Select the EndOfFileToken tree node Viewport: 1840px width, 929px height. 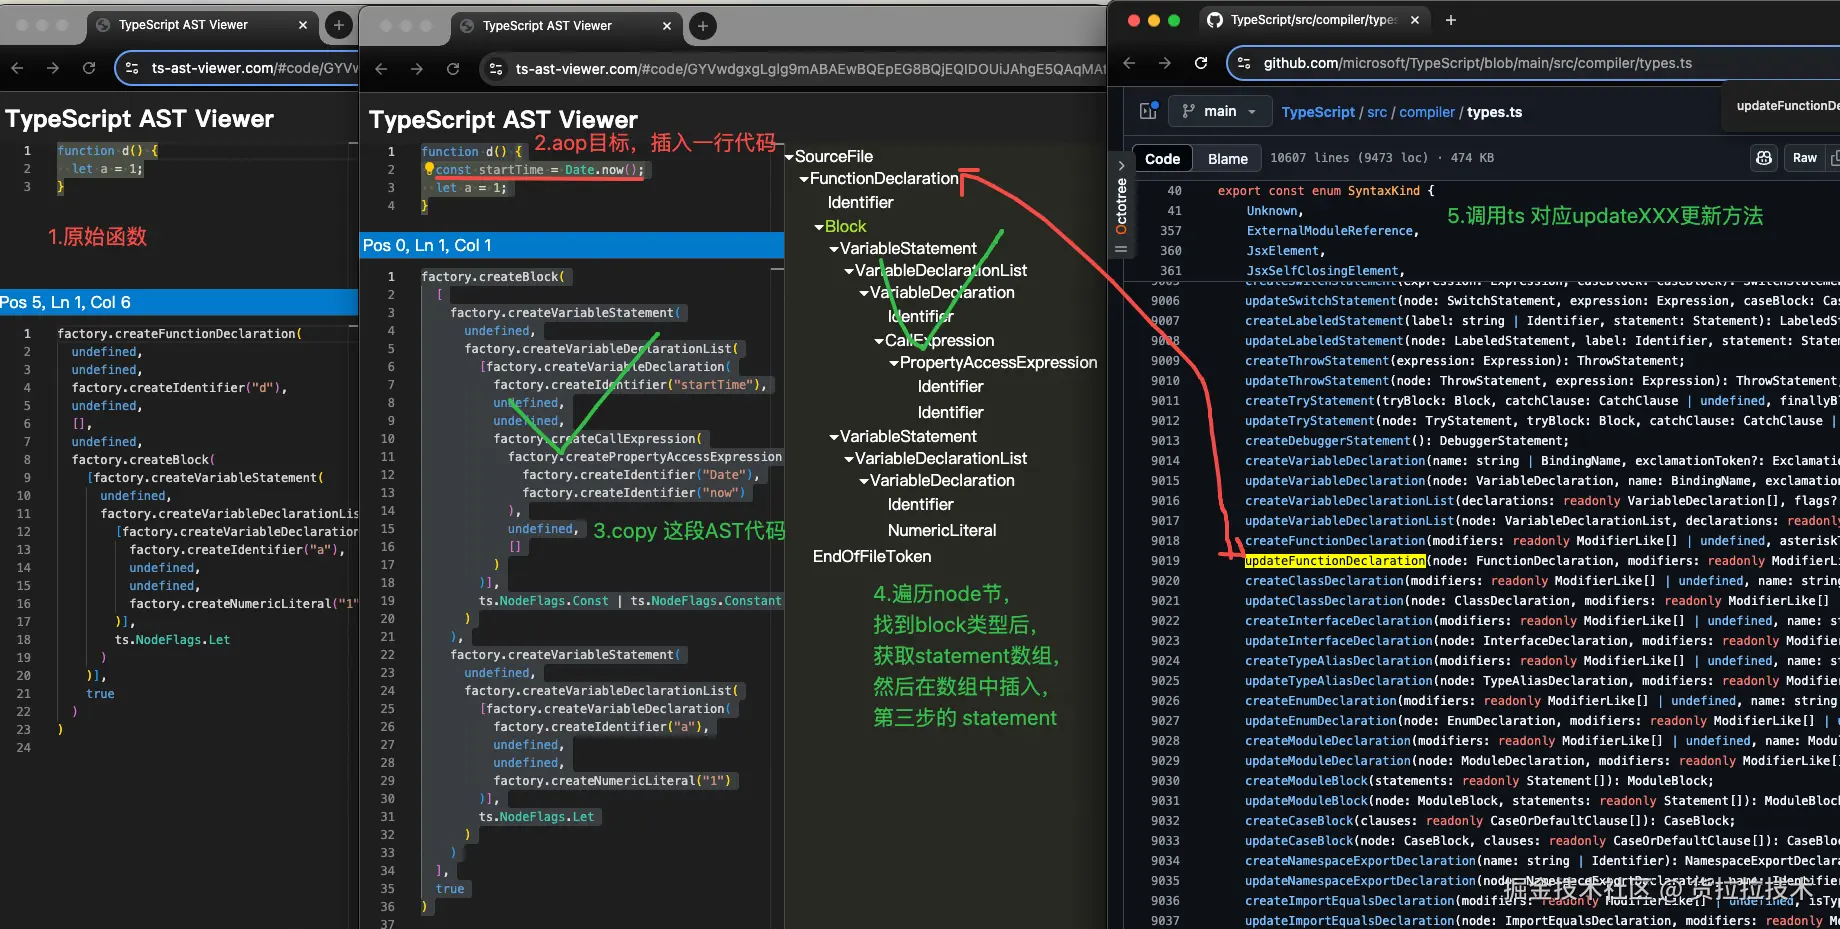click(872, 557)
